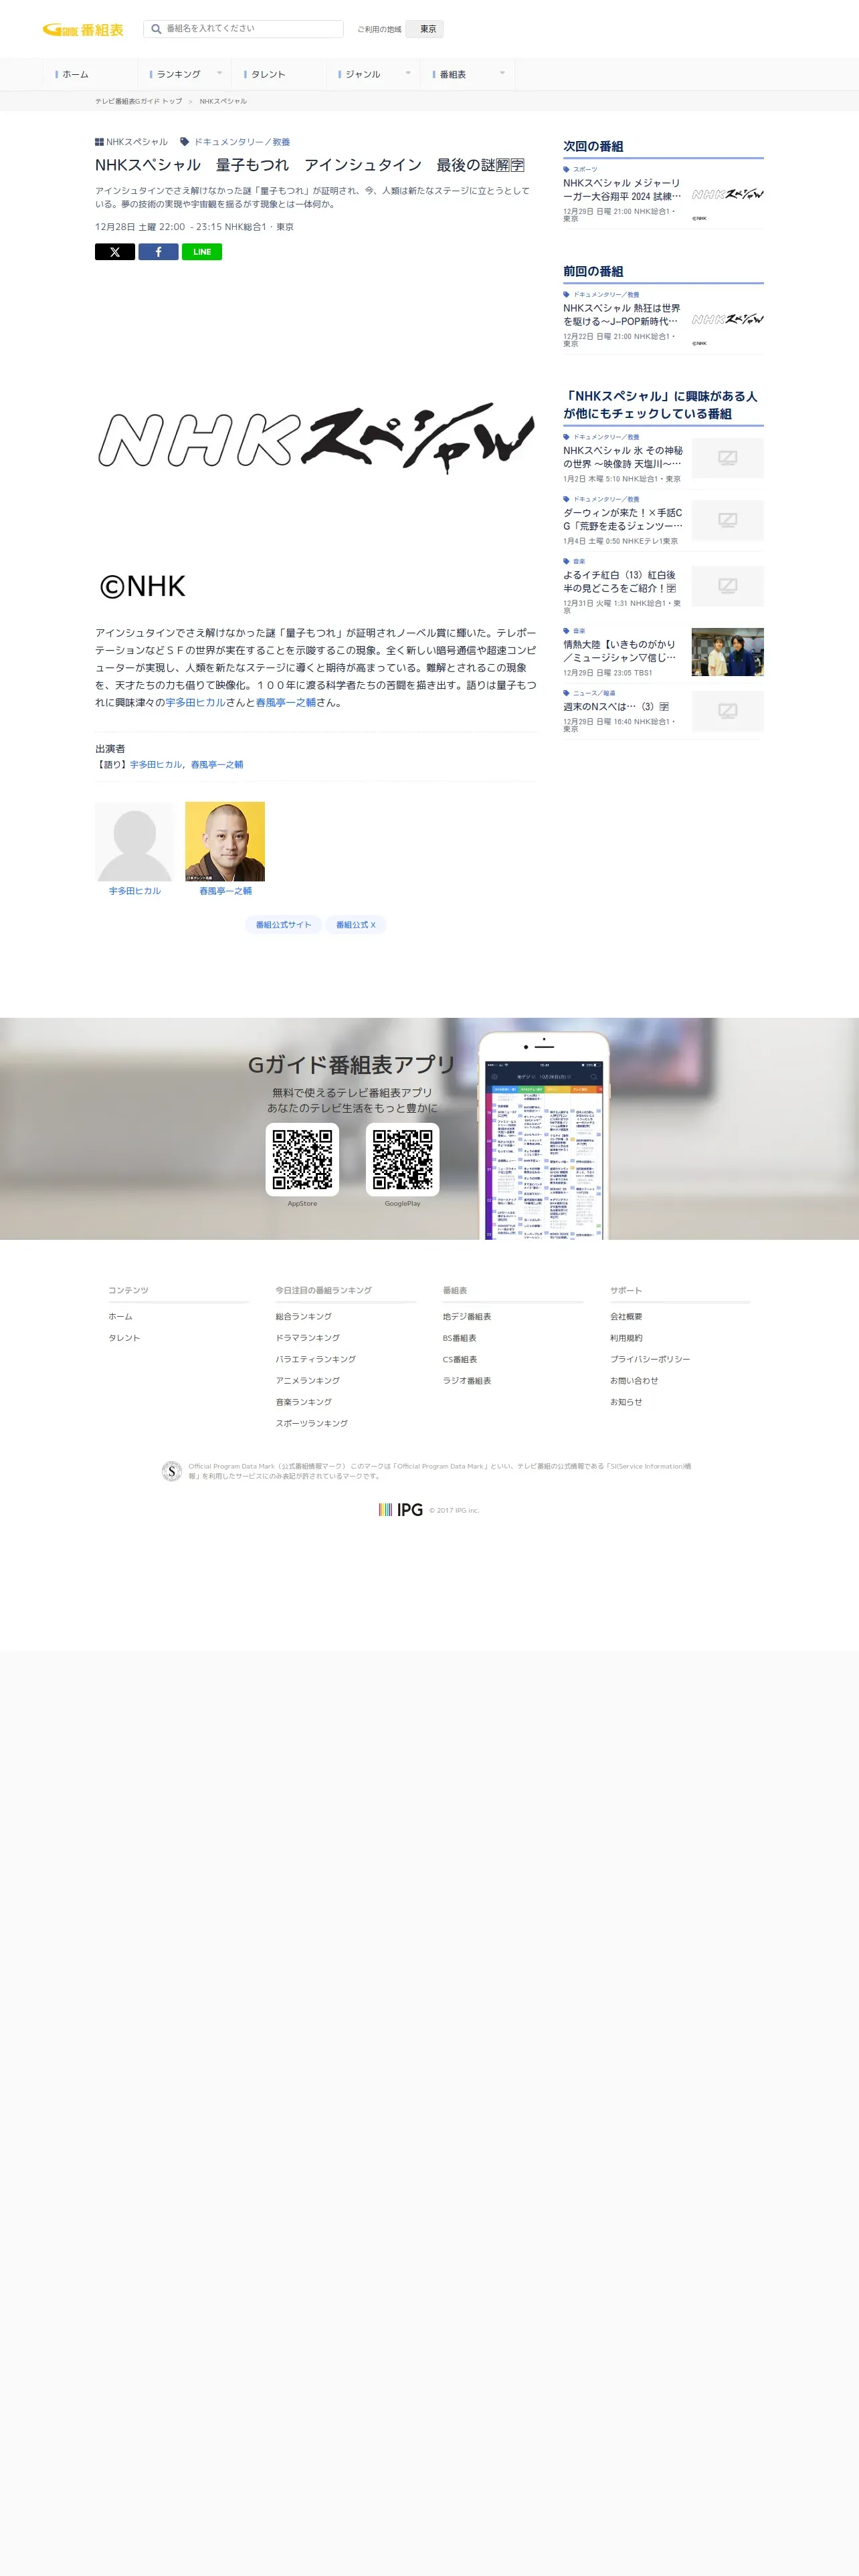
Task: Click next program NHKスペシャル logo thumbnail
Action: tap(727, 194)
